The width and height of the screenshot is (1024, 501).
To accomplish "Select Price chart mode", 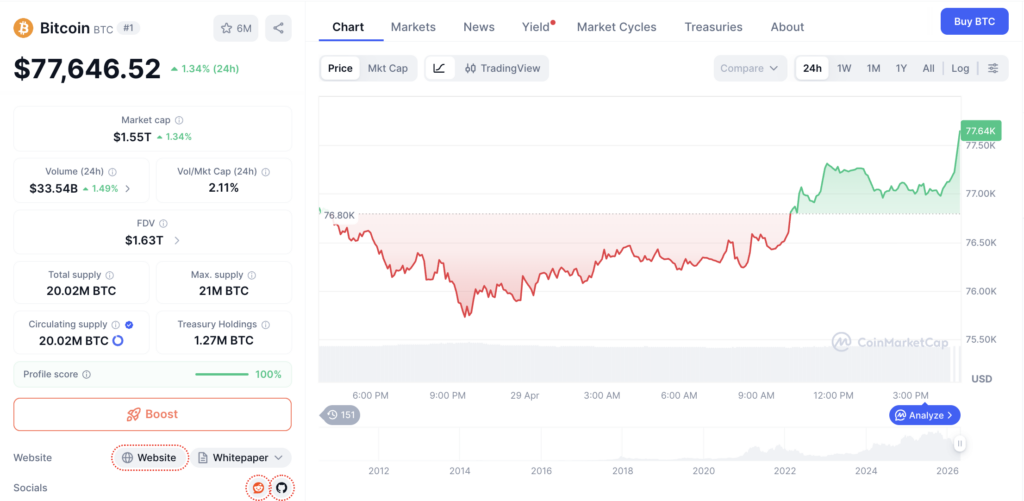I will click(340, 68).
